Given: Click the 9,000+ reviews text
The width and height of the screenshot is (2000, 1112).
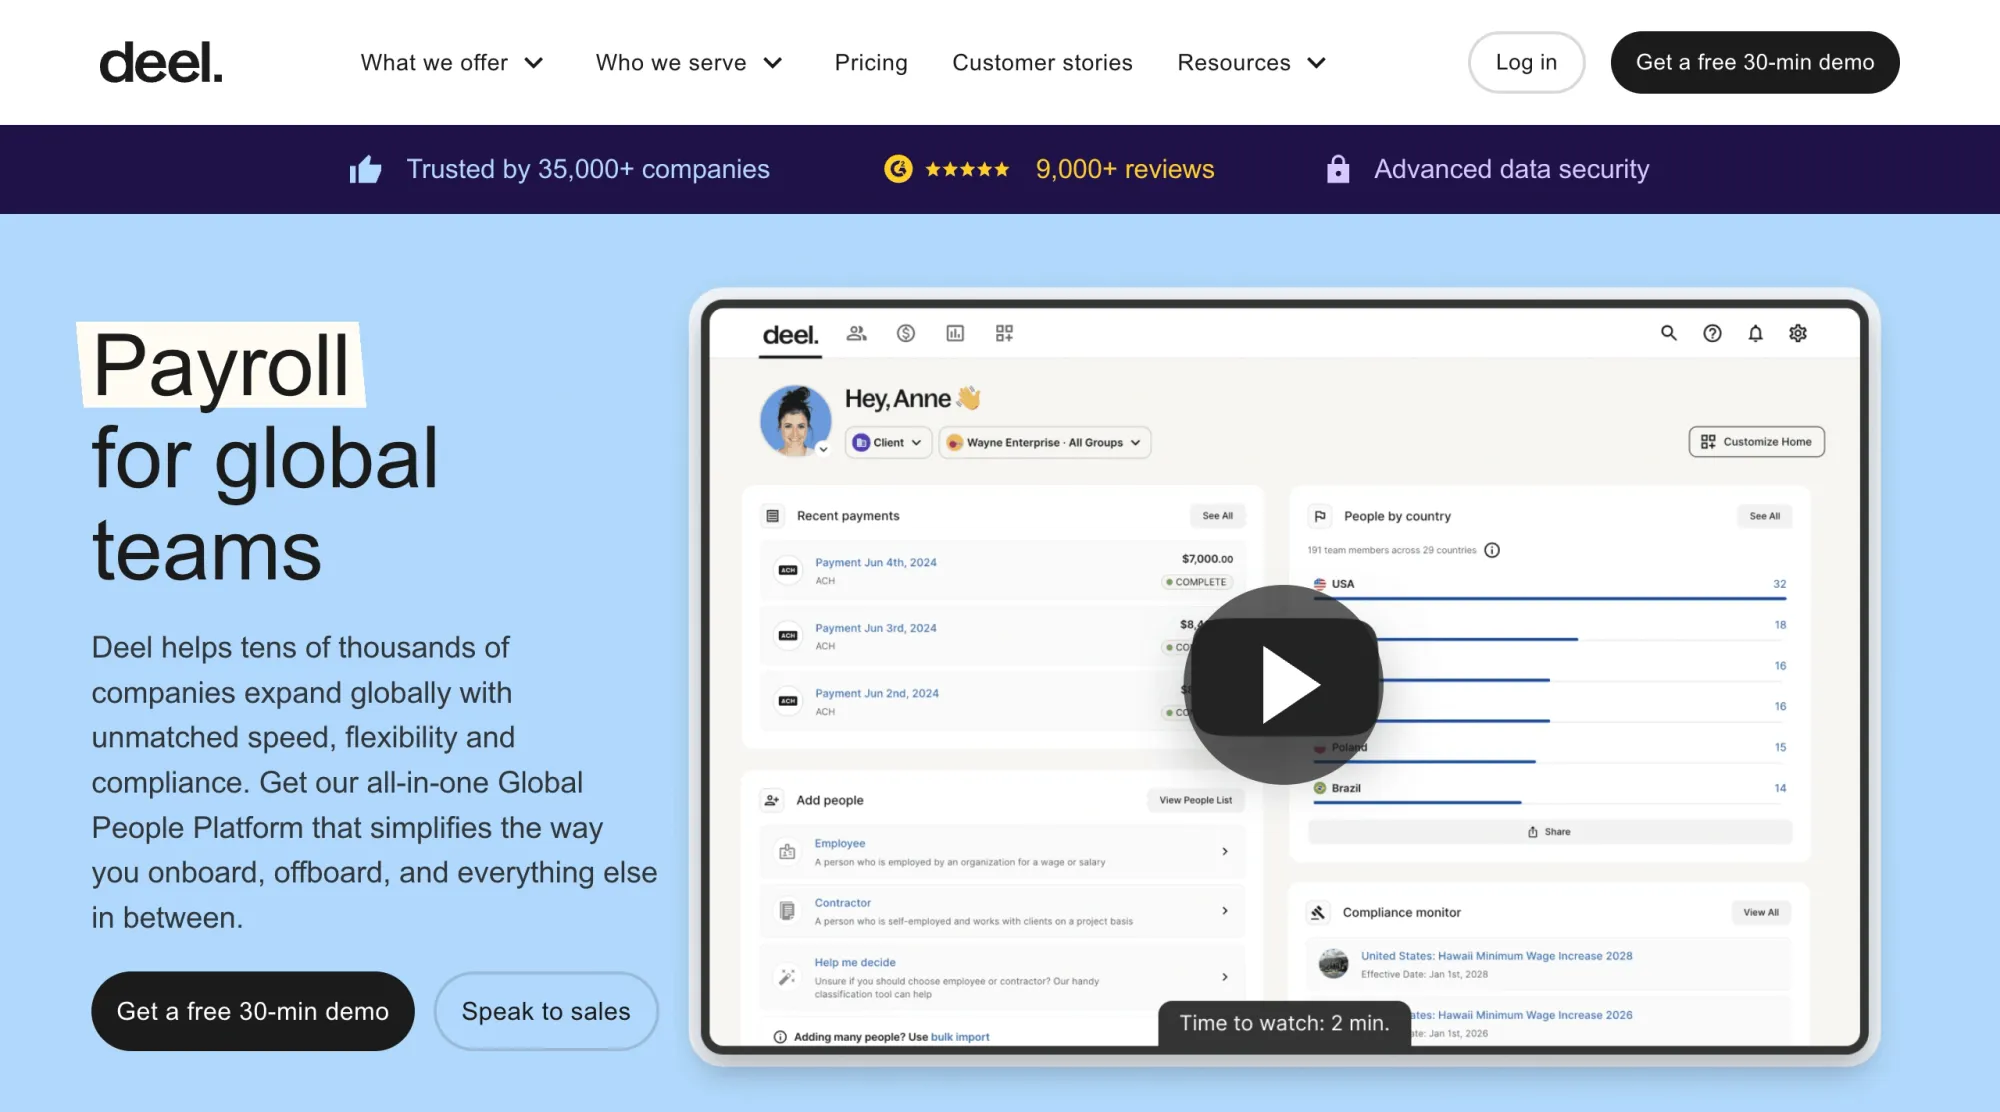Looking at the screenshot, I should click(1125, 169).
